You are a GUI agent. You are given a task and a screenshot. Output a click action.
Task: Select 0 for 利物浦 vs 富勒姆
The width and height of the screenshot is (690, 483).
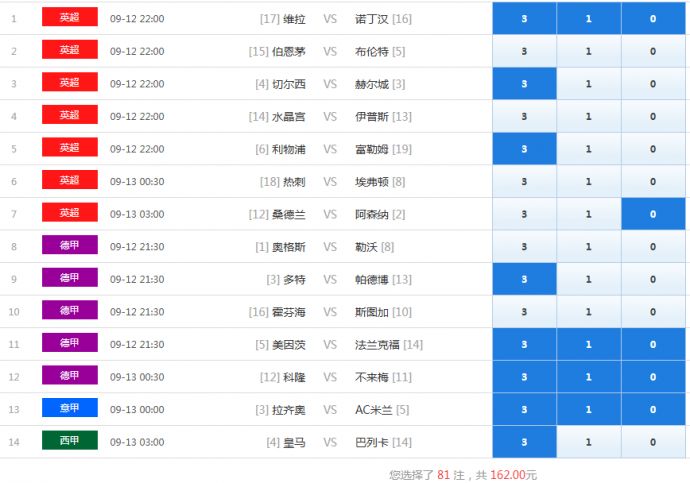click(653, 149)
